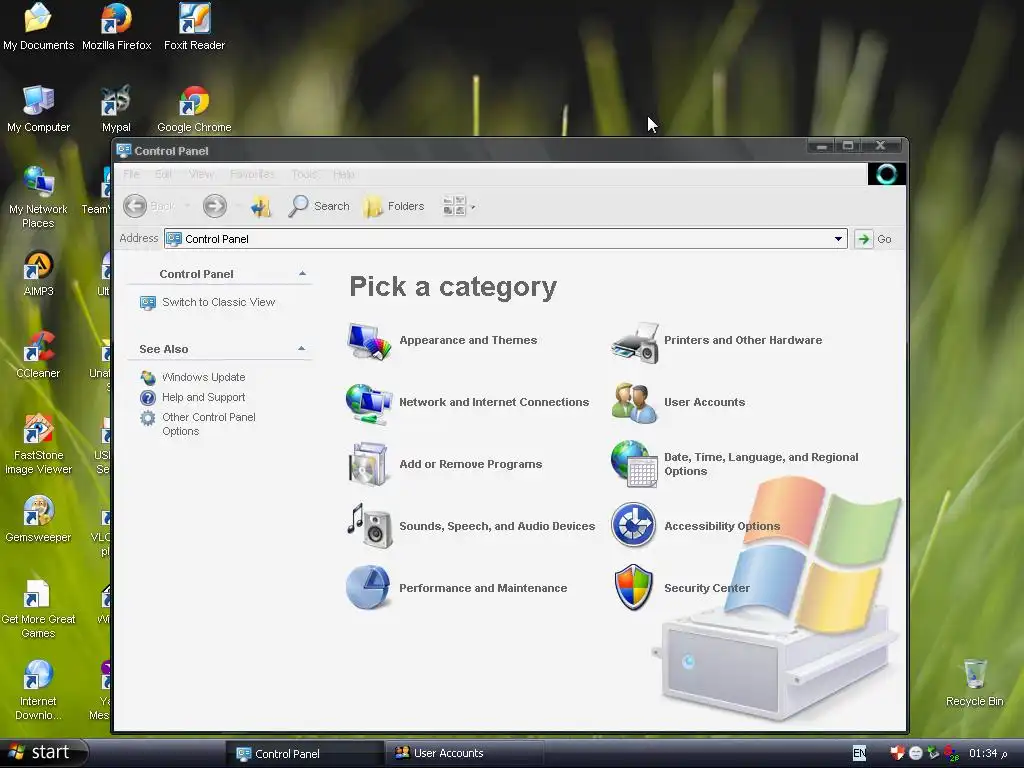Open the File menu
Image resolution: width=1024 pixels, height=768 pixels.
point(131,174)
